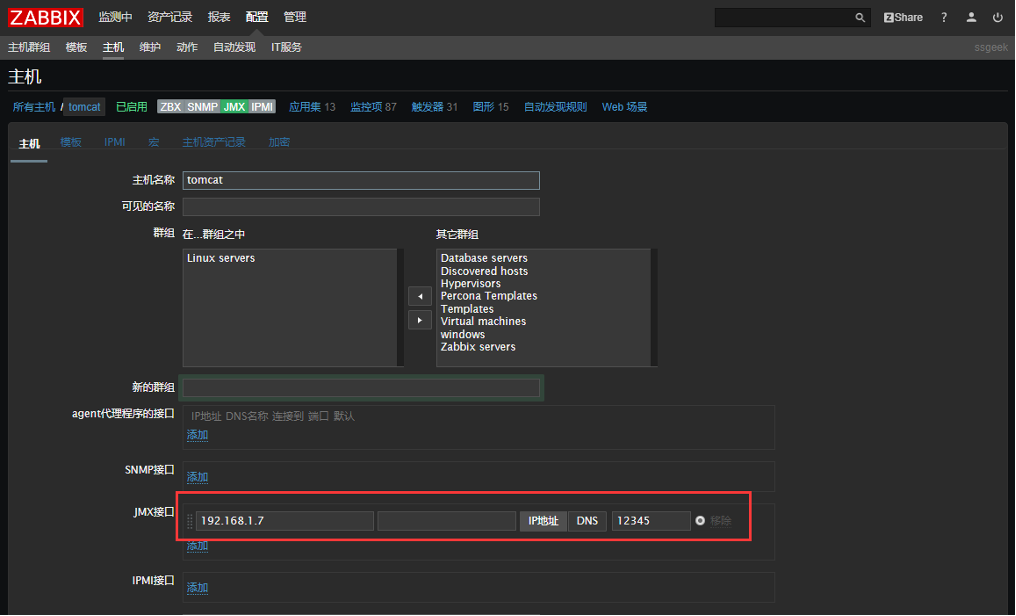1016x616 pixels.
Task: Click 添加 under agent interface
Action: click(198, 435)
